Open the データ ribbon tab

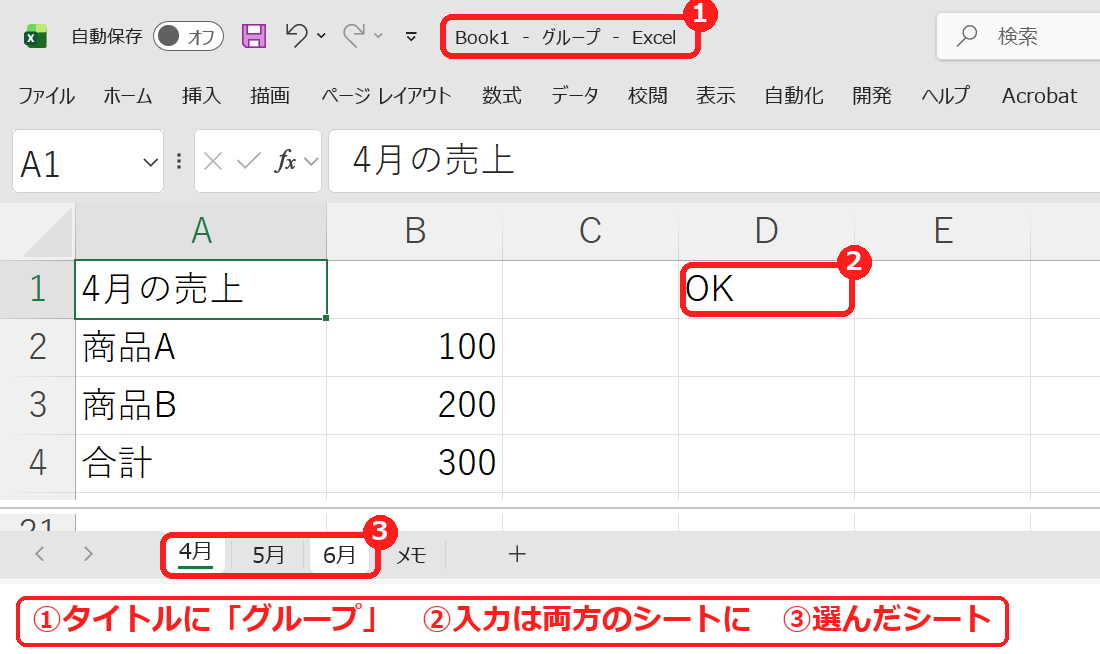tap(575, 95)
